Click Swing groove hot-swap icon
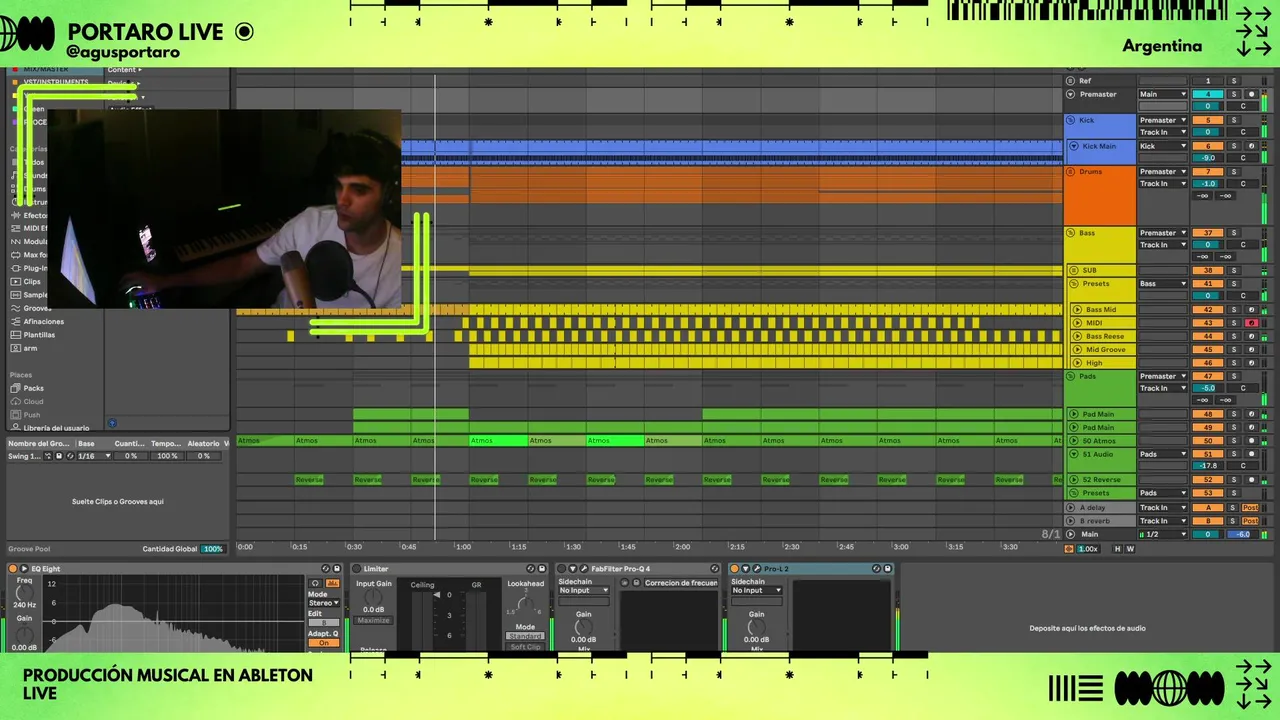This screenshot has height=720, width=1280. [x=70, y=456]
